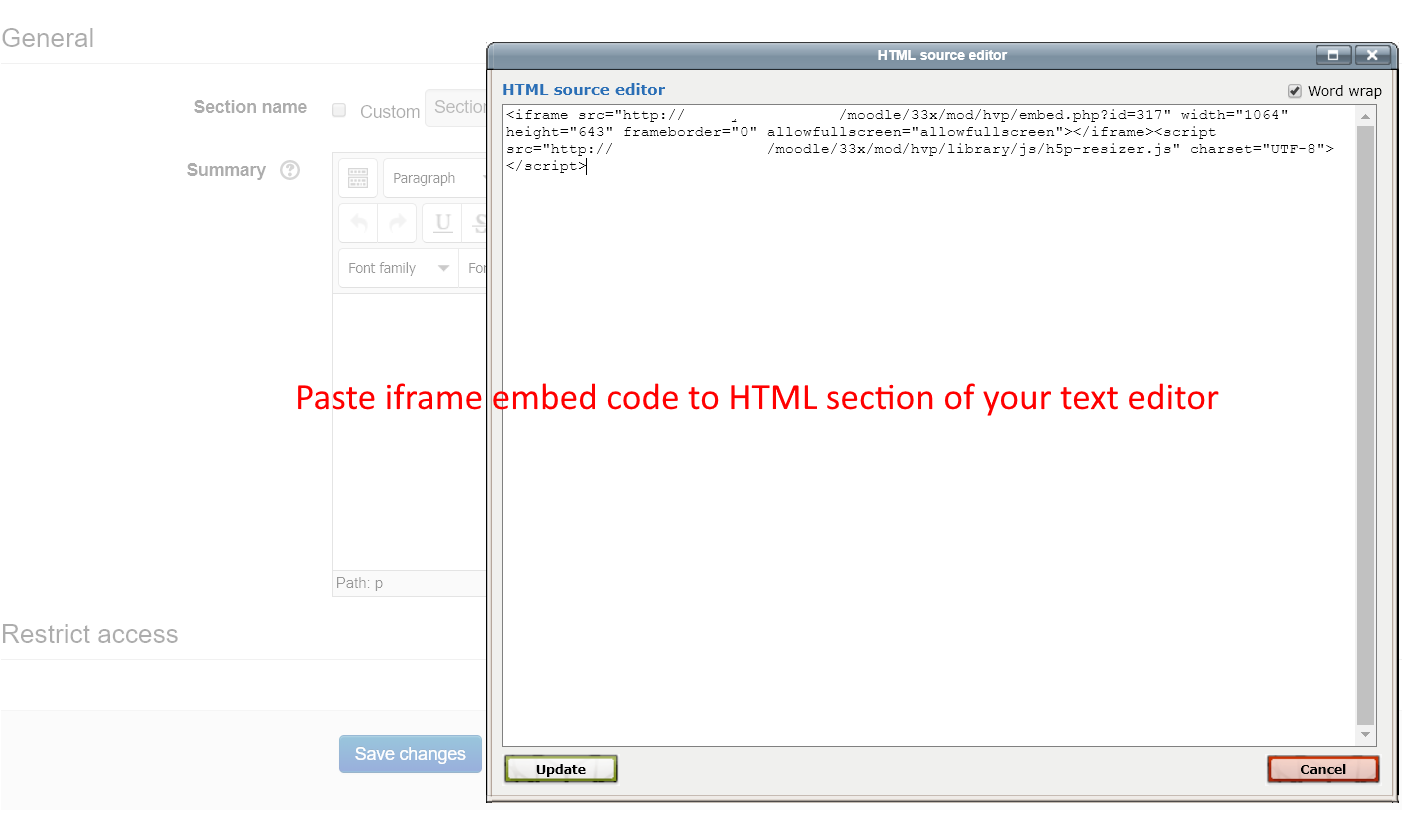Click the undo arrow icon

pos(359,222)
